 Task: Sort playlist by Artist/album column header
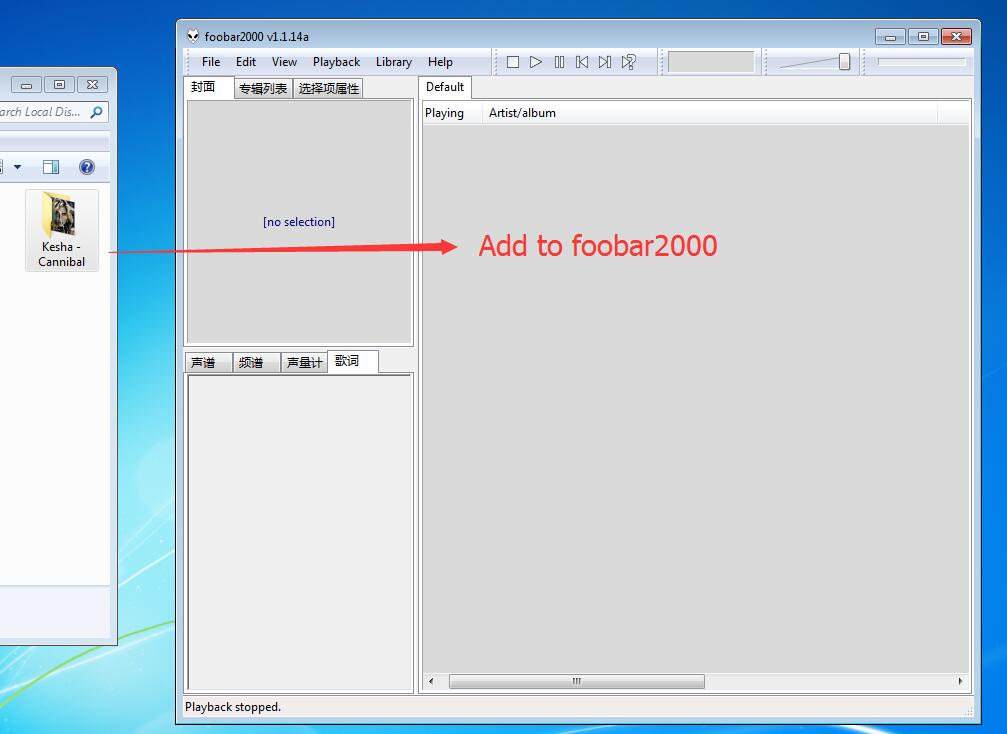(x=710, y=113)
